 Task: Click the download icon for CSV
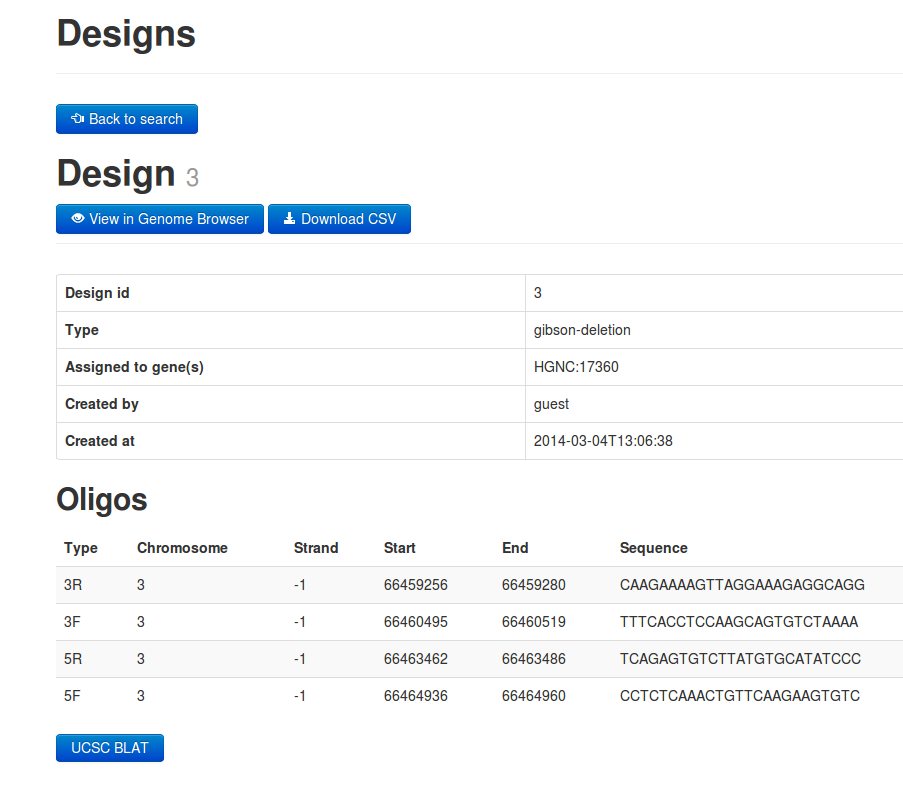click(289, 219)
